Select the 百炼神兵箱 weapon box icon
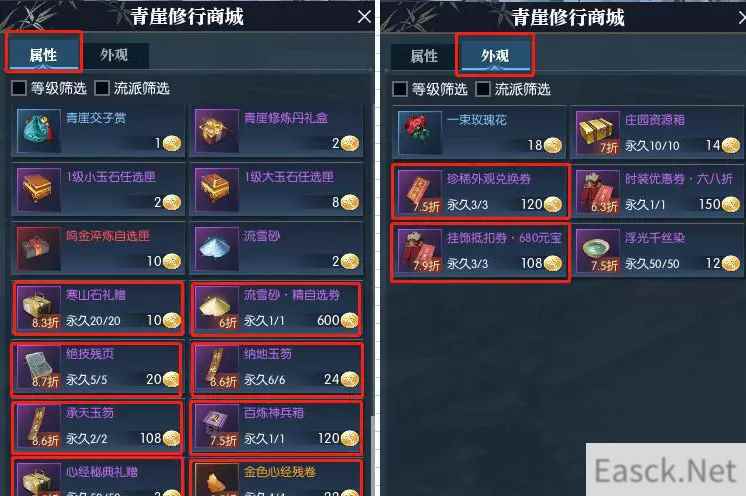This screenshot has height=496, width=746. 216,426
